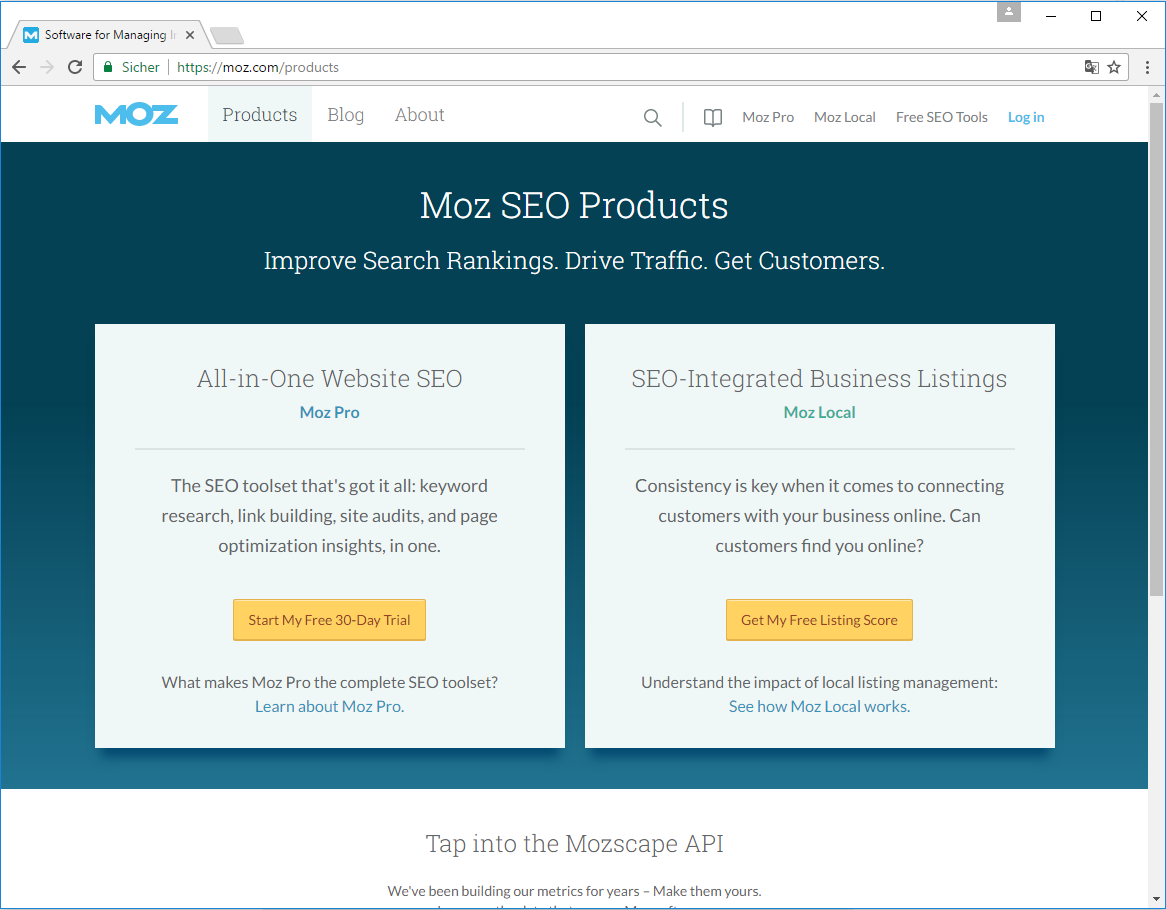Click Get My Free Listing Score button
Screen dimensions: 1166x910
(x=819, y=620)
